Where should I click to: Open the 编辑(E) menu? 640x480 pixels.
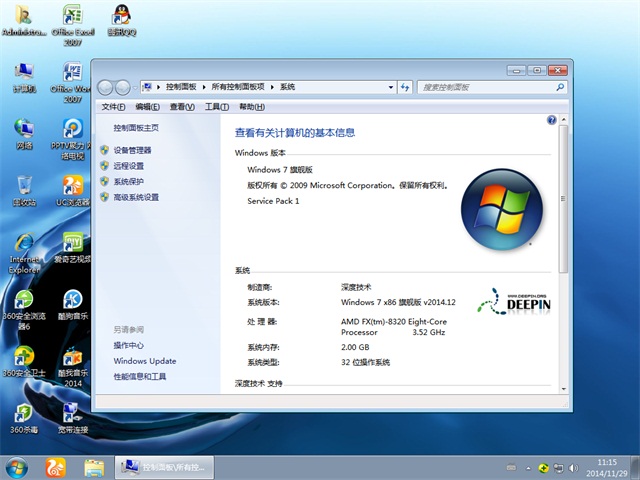pyautogui.click(x=147, y=107)
